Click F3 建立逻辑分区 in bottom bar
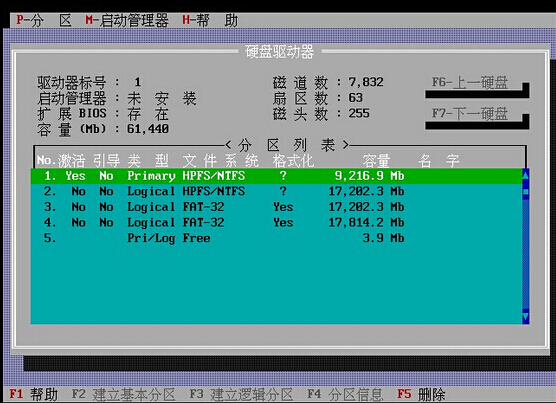This screenshot has width=556, height=403. (x=241, y=394)
